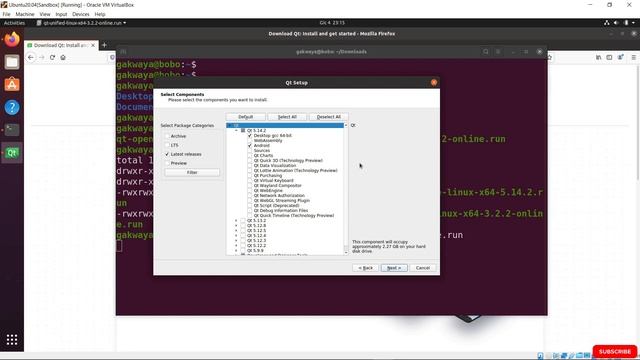Click component tree scrollbar down arrow
The image size is (640, 360).
(346, 253)
